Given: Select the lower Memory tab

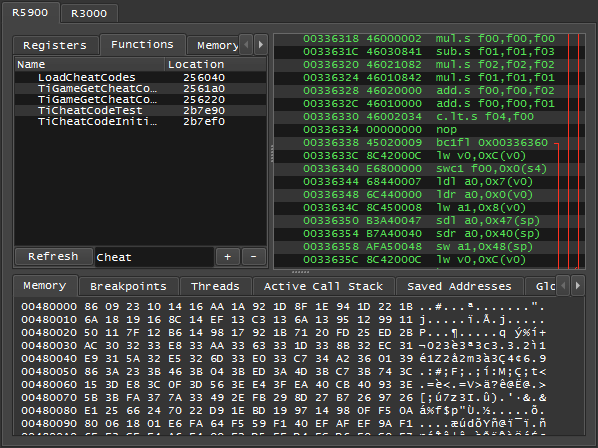Looking at the screenshot, I should (45, 286).
